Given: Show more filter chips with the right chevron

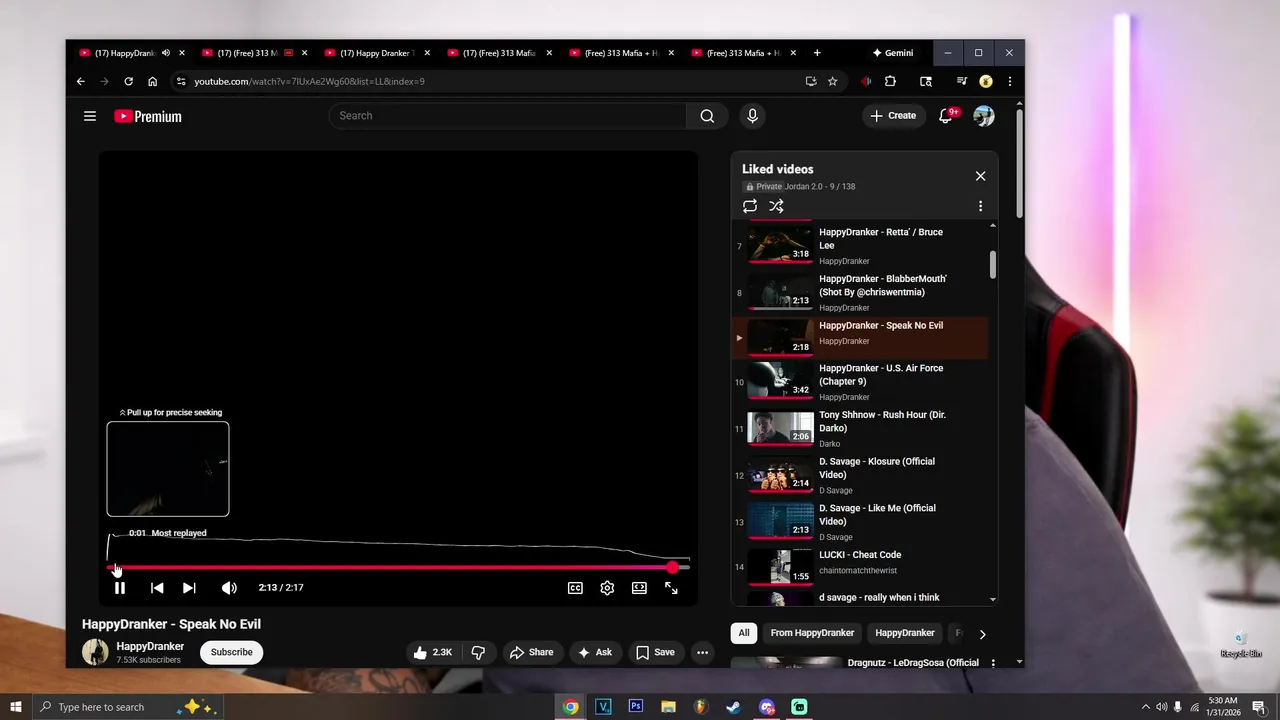Looking at the screenshot, I should click(982, 634).
